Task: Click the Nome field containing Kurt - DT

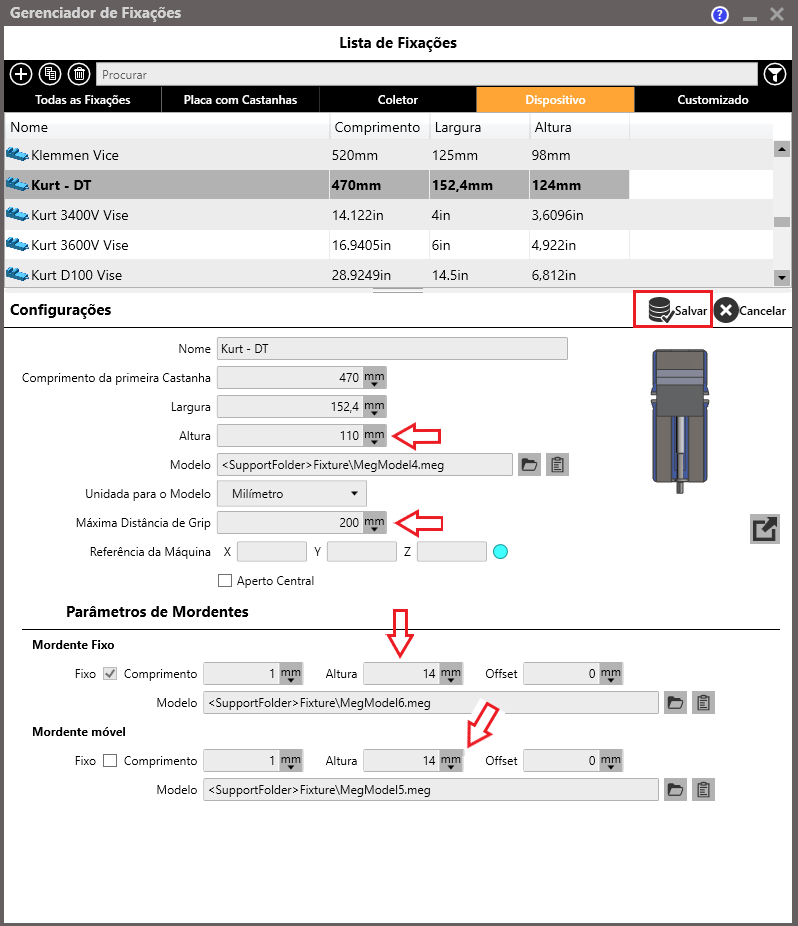Action: tap(392, 348)
